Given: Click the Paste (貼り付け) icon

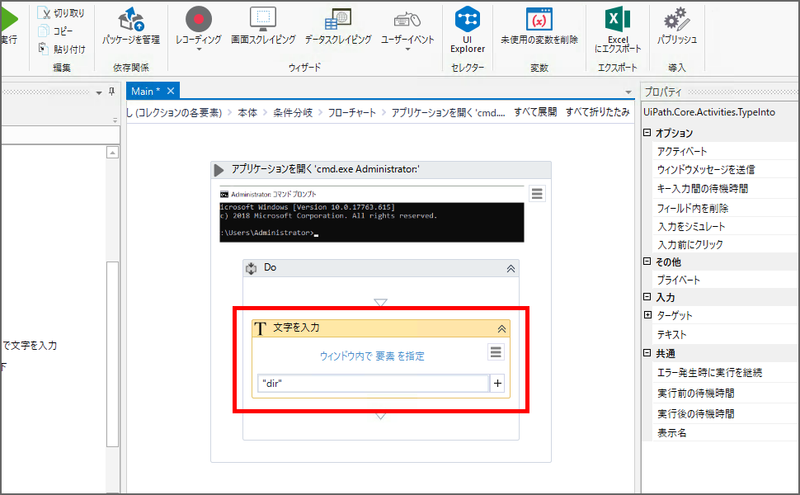Looking at the screenshot, I should click(44, 48).
